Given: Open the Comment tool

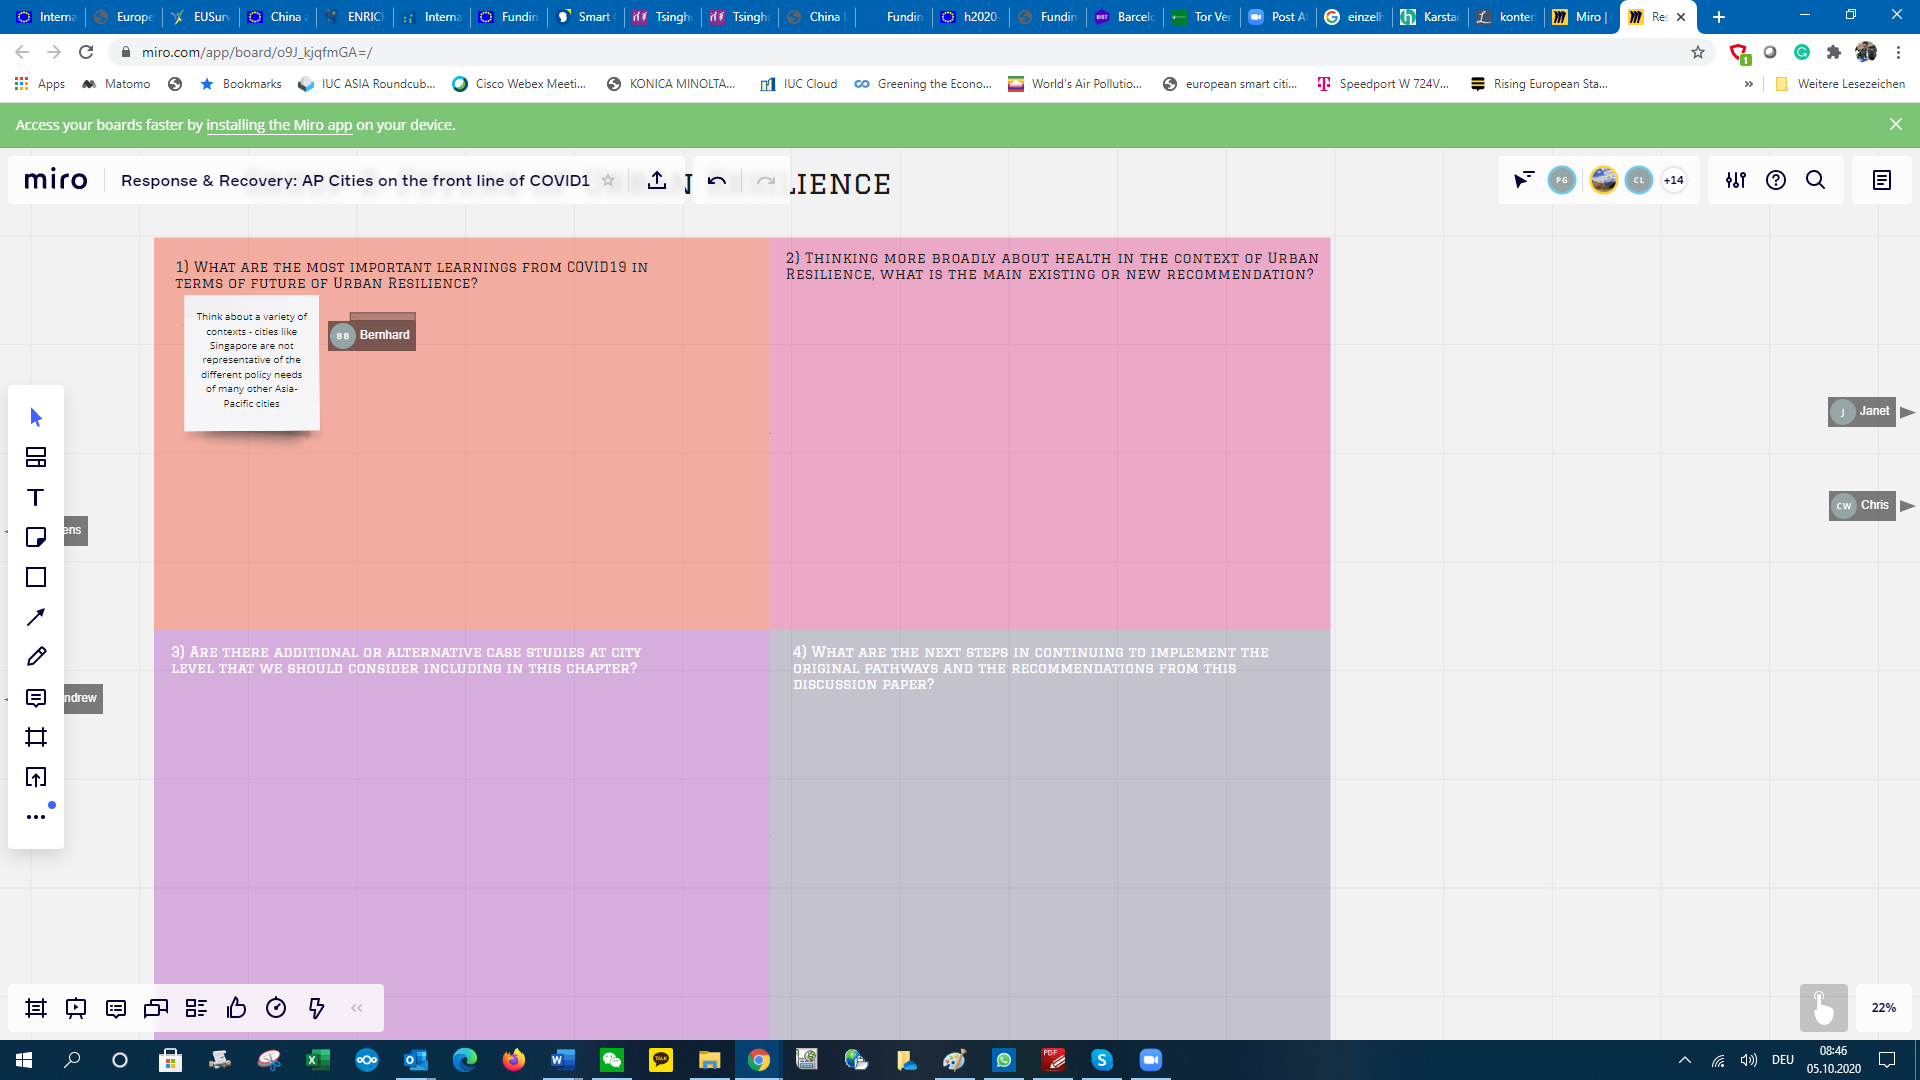Looking at the screenshot, I should 36,698.
